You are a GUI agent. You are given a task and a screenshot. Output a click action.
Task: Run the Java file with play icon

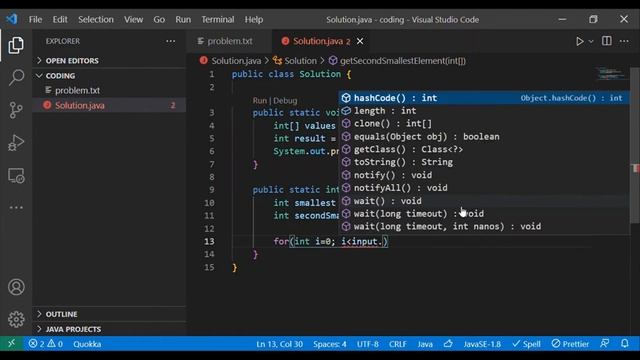pos(579,41)
